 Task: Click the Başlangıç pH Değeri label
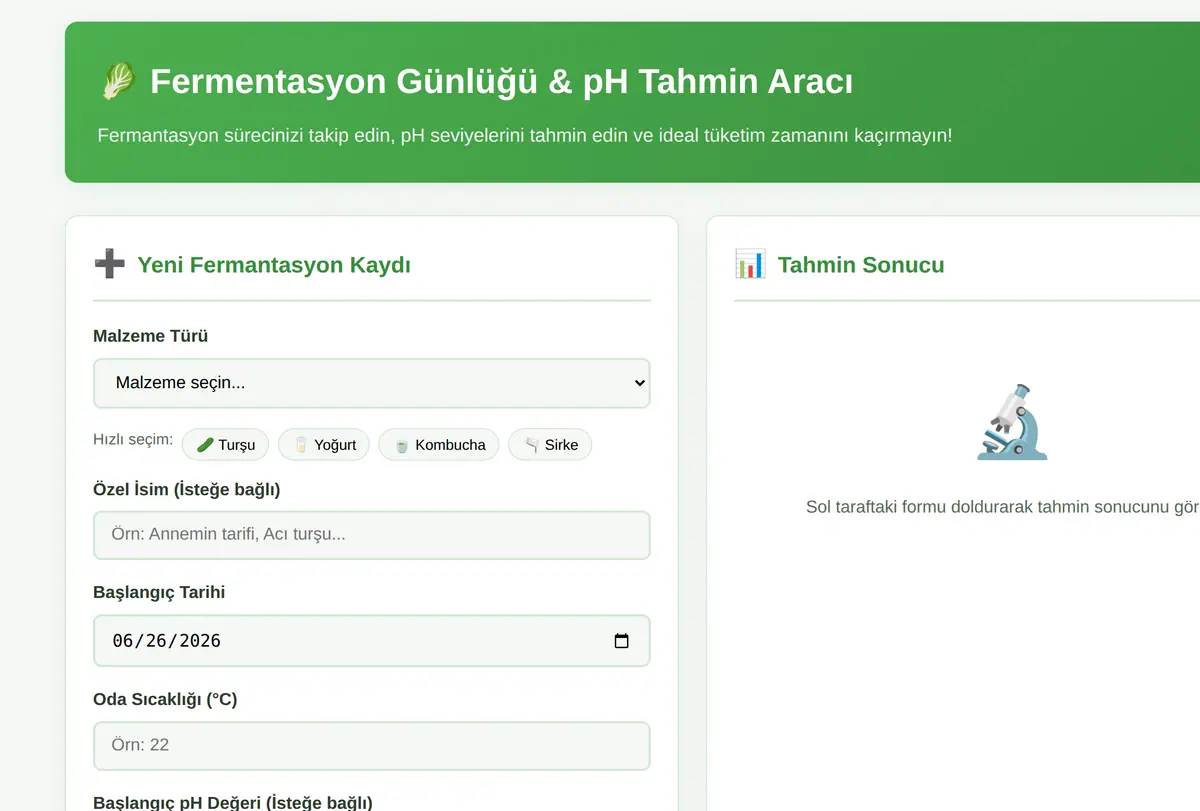(x=233, y=802)
